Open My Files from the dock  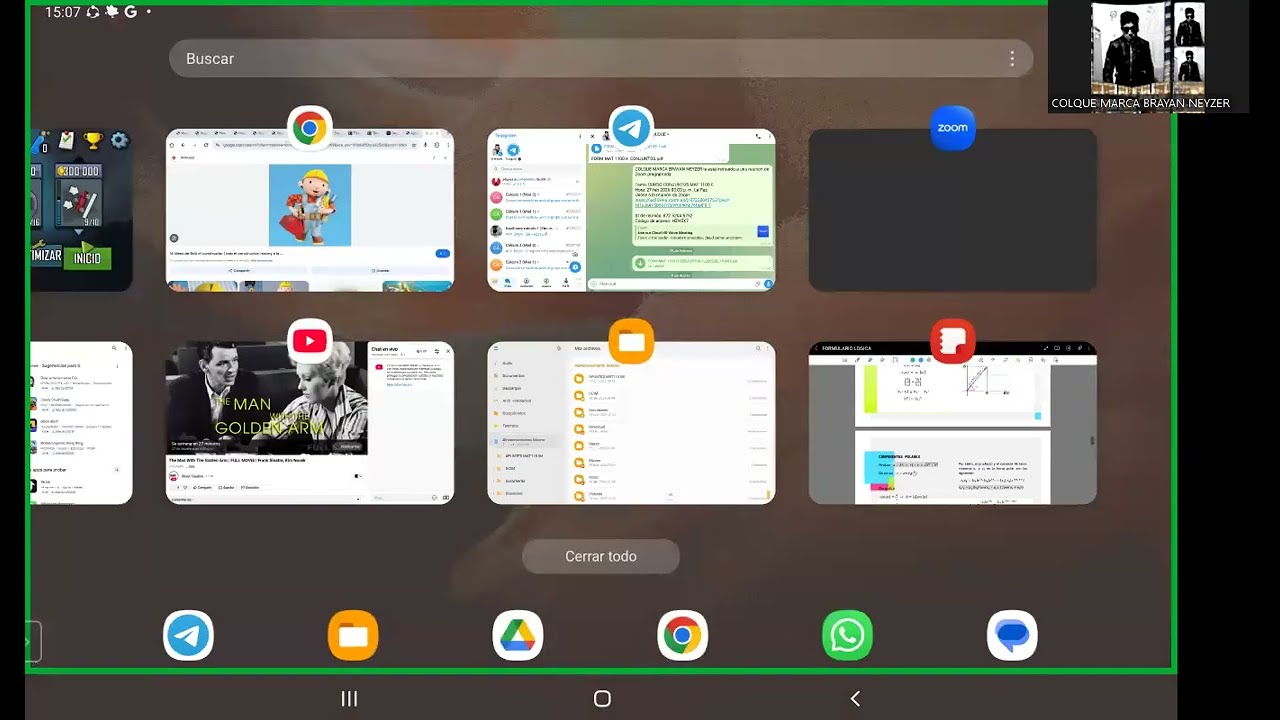353,636
